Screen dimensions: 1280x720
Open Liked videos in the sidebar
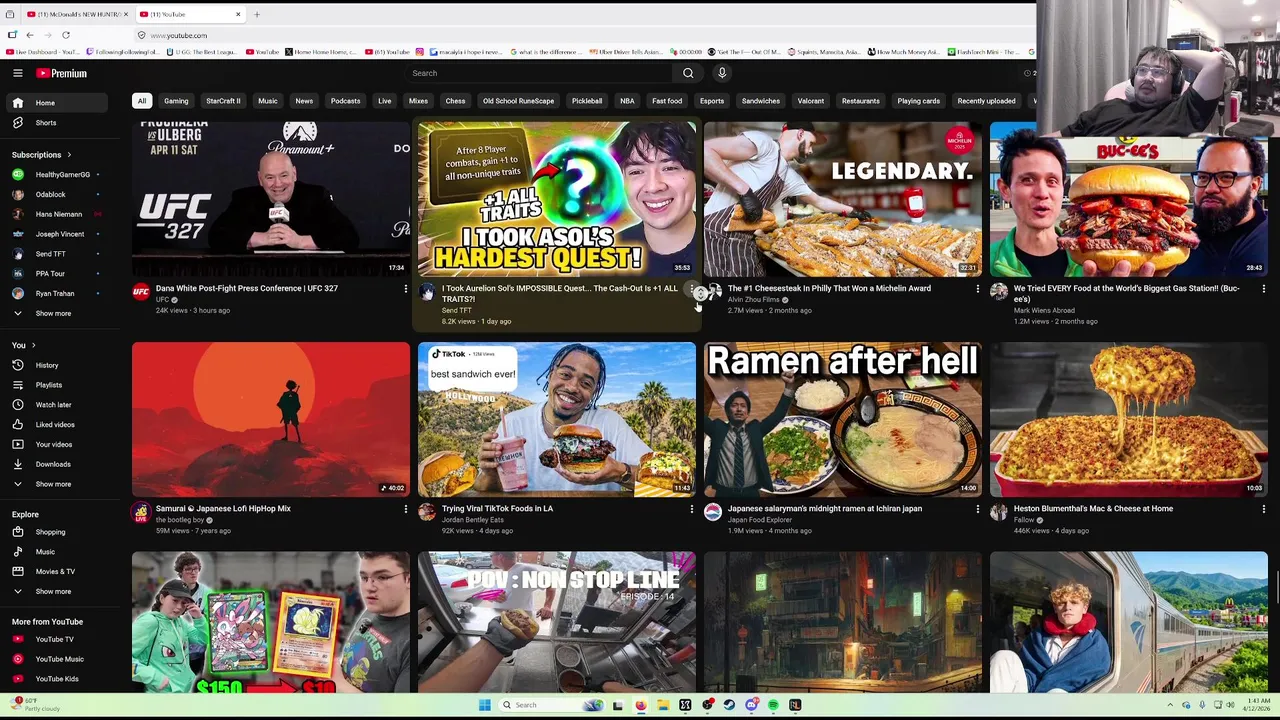coord(56,424)
